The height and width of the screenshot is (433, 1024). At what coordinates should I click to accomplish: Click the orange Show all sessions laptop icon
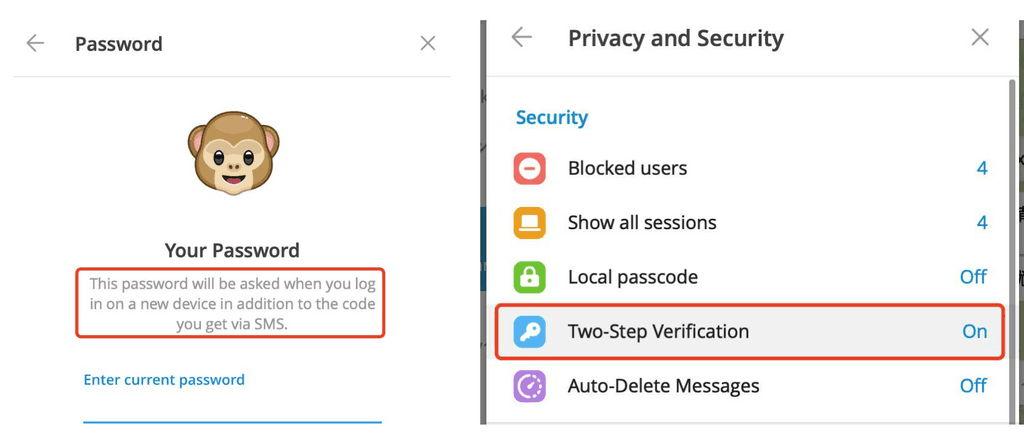click(x=529, y=223)
